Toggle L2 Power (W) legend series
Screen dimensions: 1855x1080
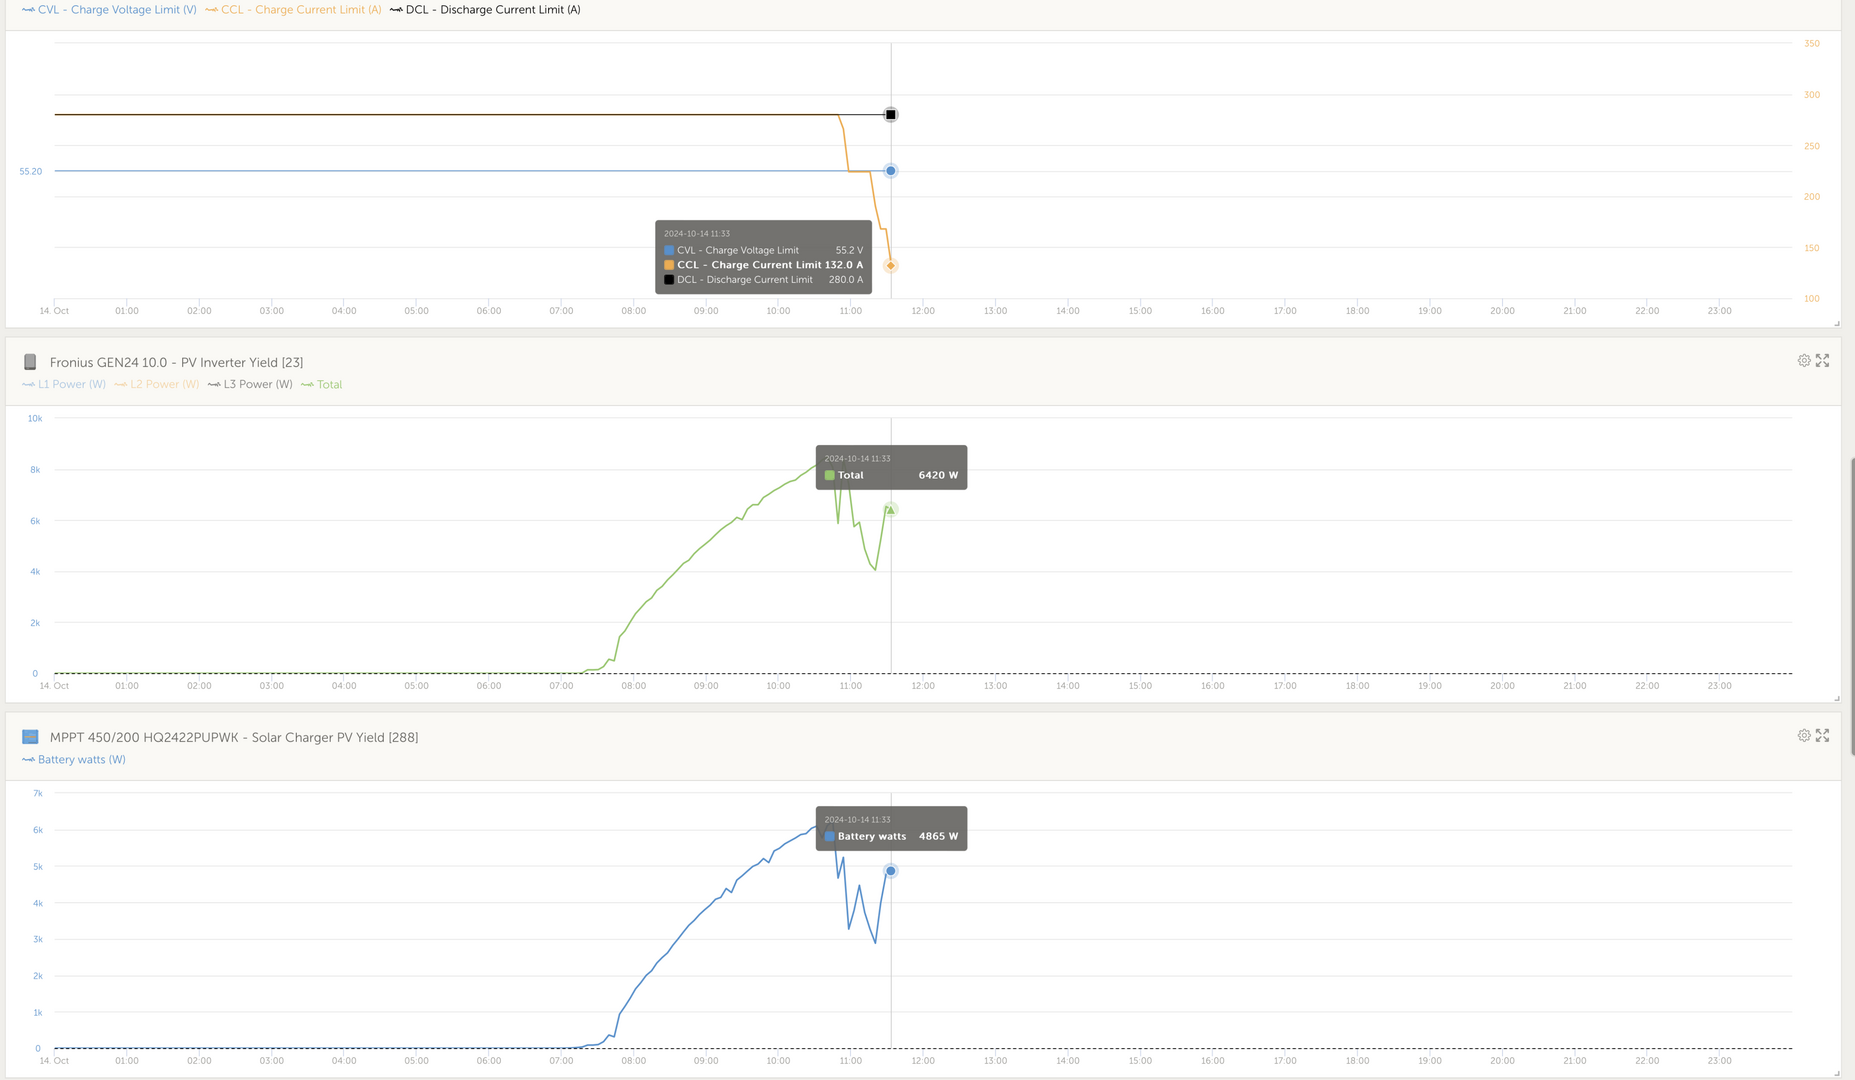(x=157, y=384)
